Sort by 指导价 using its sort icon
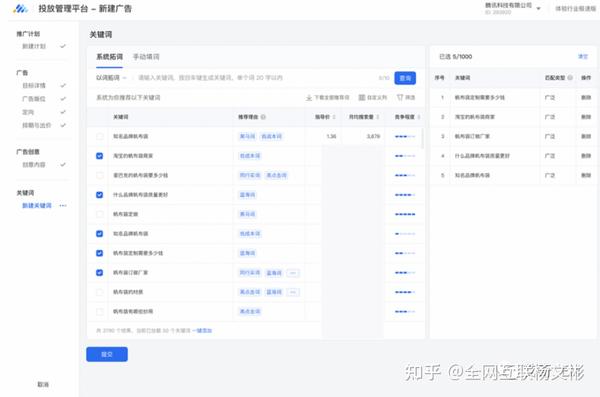The image size is (600, 397). (334, 117)
